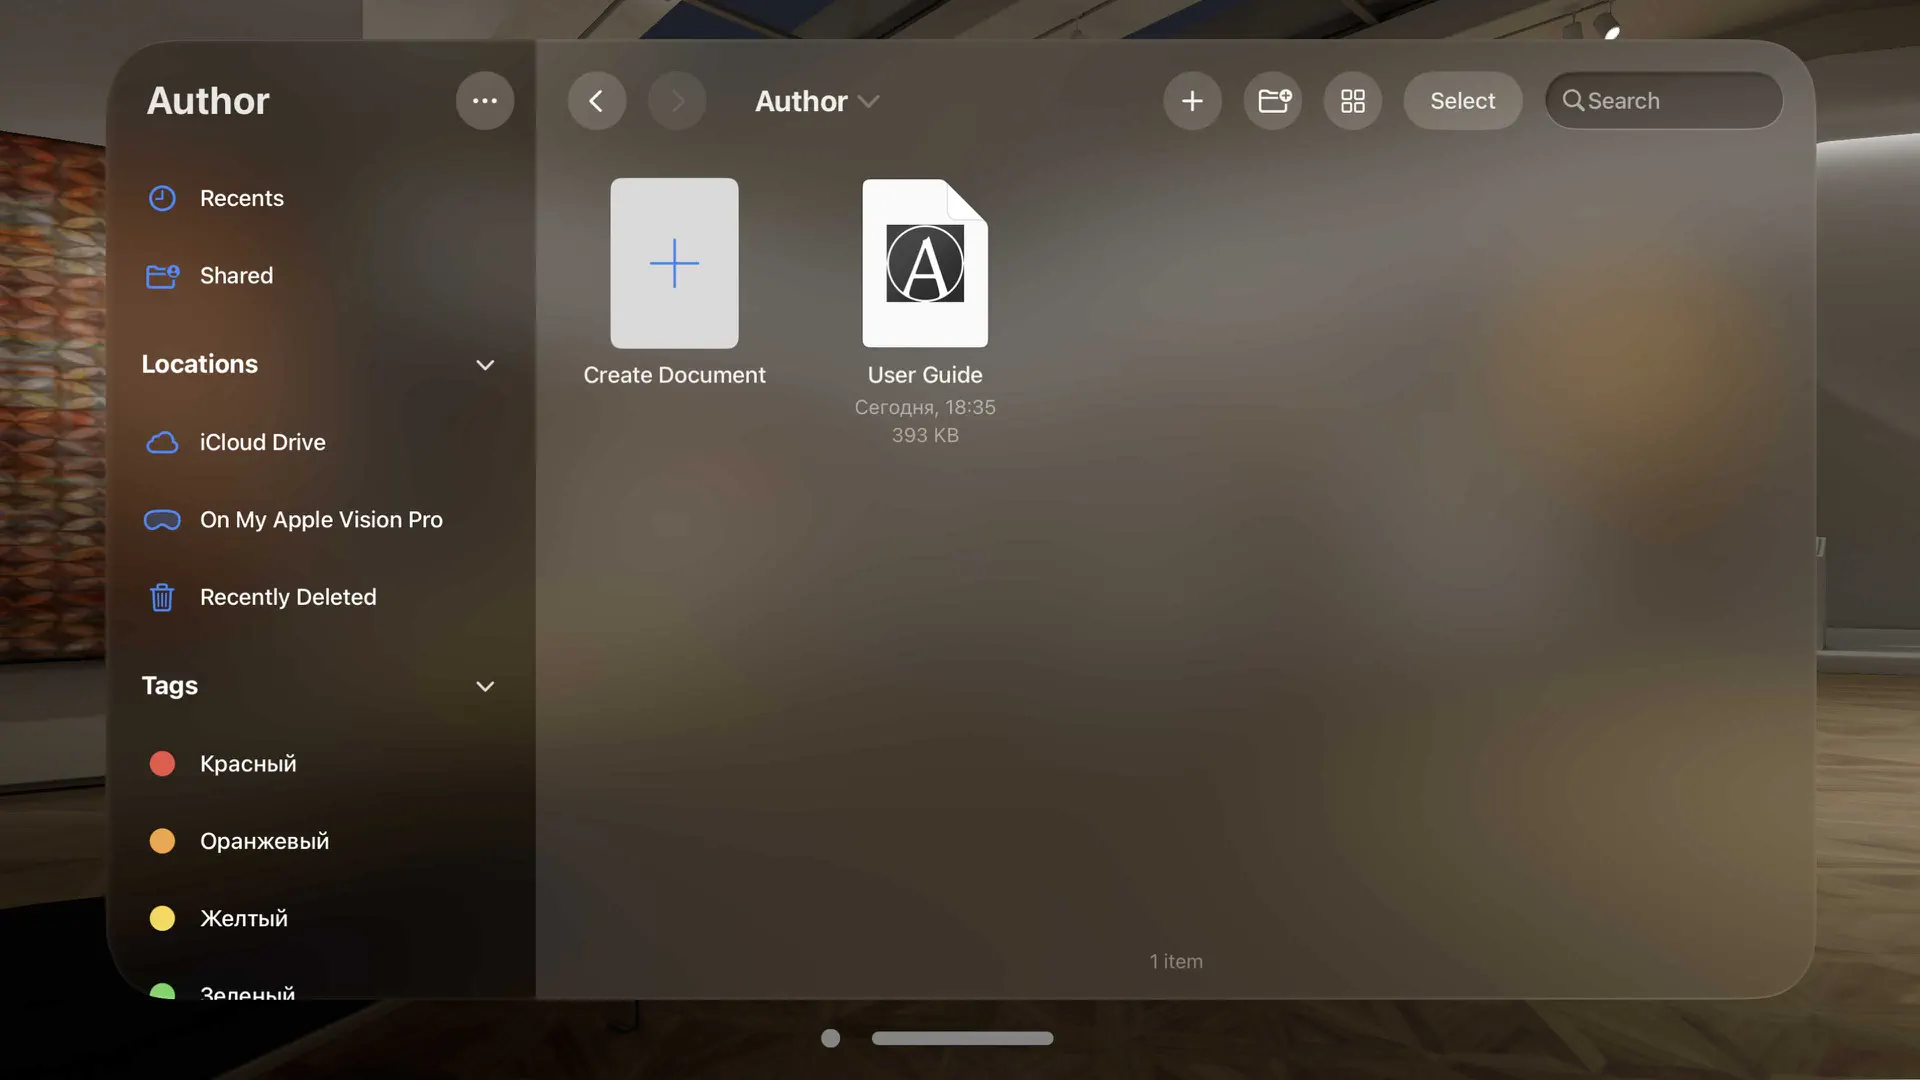Screen dimensions: 1920x1080
Task: Open the User Guide document
Action: pyautogui.click(x=924, y=263)
